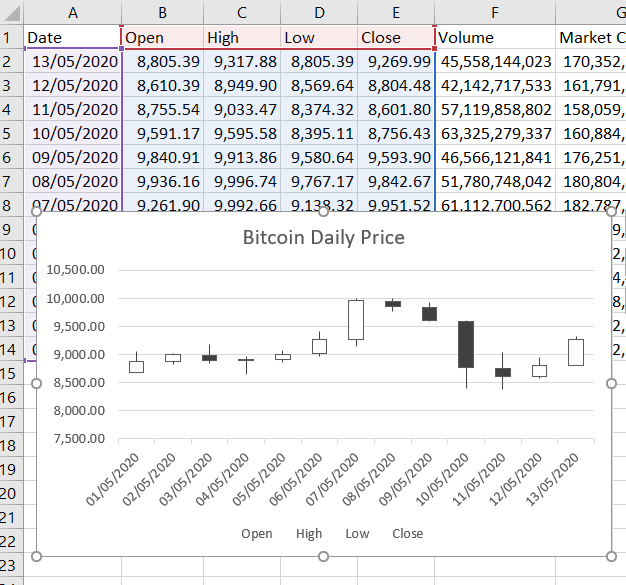The image size is (626, 585).
Task: Select column E header
Action: pos(396,13)
